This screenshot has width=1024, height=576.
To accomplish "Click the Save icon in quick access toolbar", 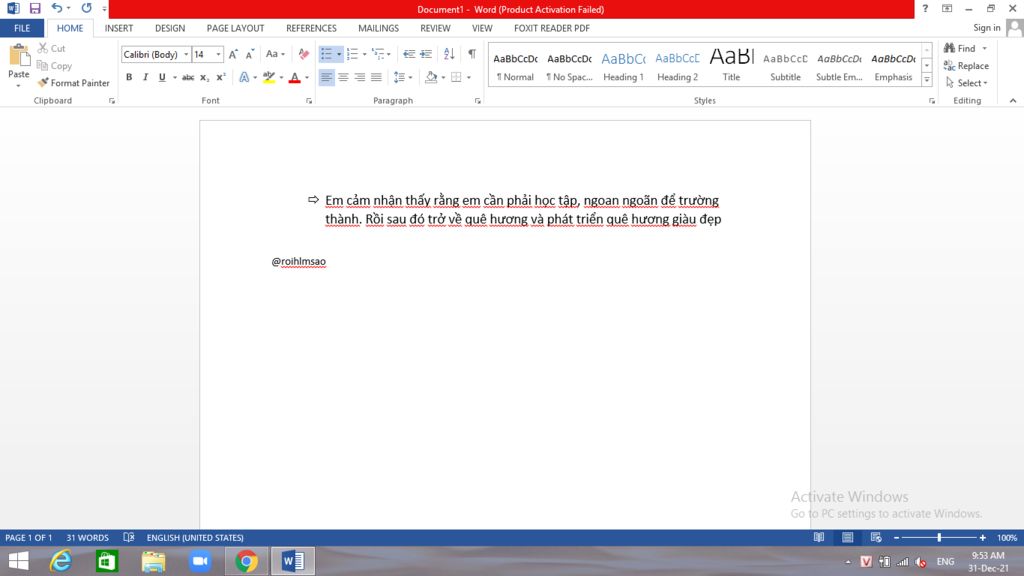I will [x=35, y=8].
